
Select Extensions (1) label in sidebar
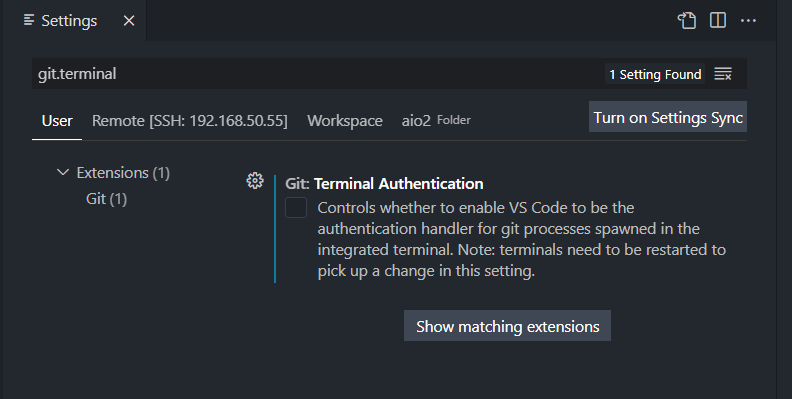(x=123, y=173)
